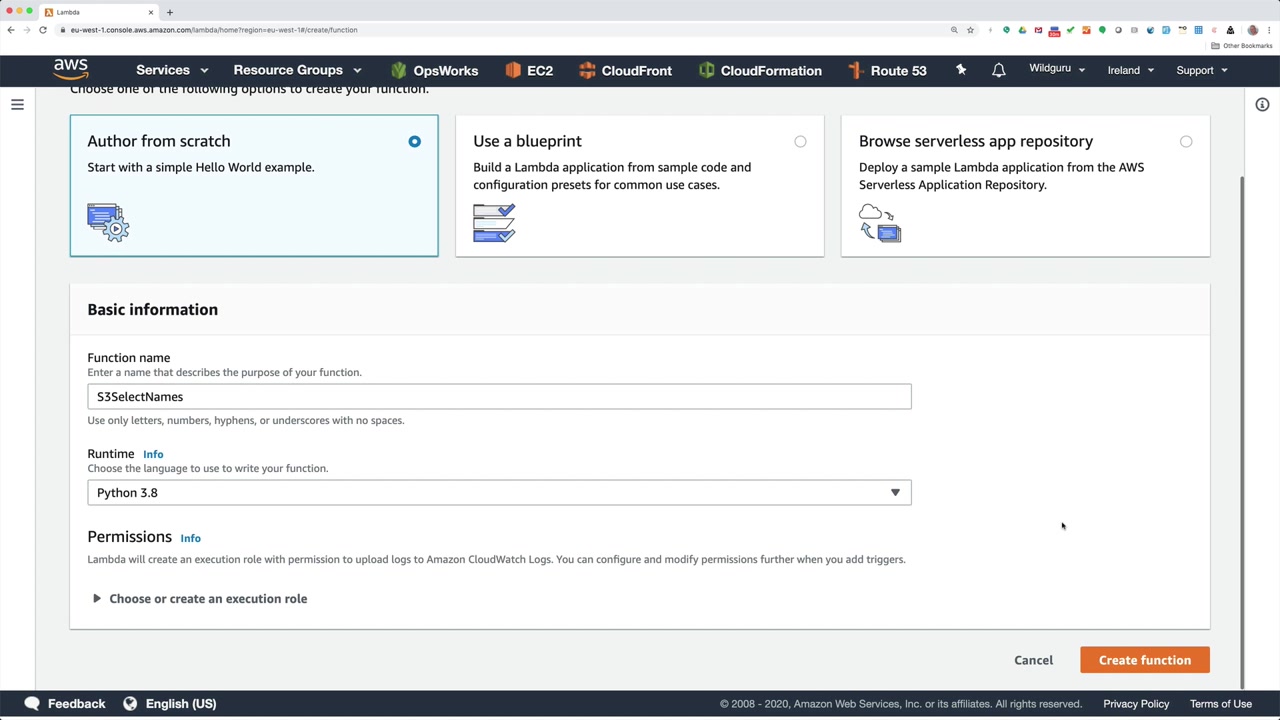
Task: Open the notifications bell
Action: coord(998,70)
